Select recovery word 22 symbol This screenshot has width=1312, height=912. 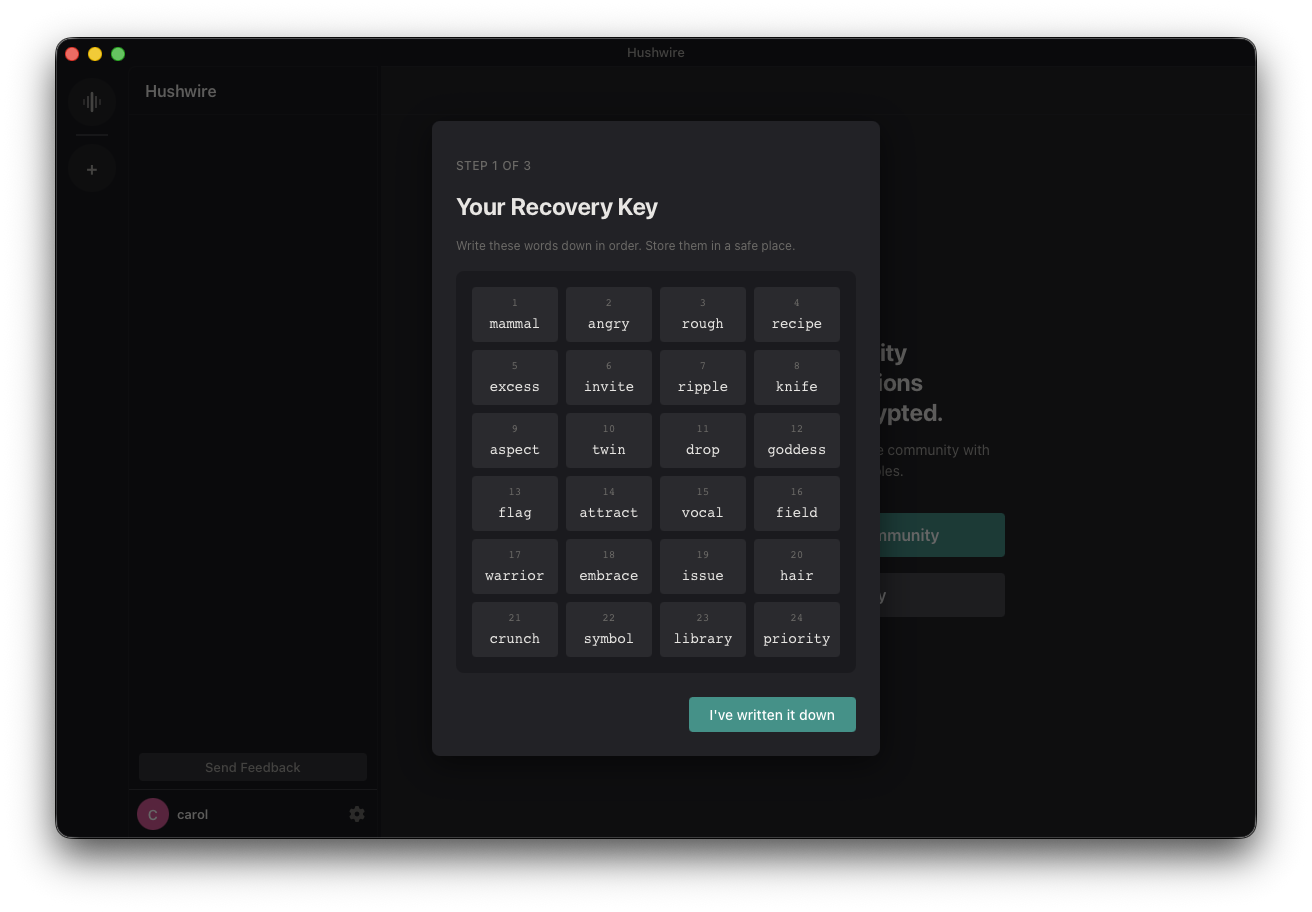(x=609, y=629)
